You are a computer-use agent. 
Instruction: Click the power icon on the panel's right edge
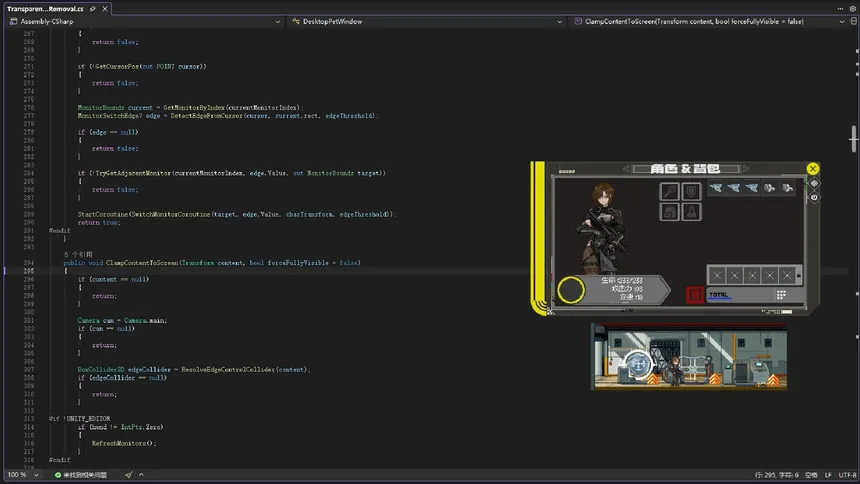coord(814,197)
